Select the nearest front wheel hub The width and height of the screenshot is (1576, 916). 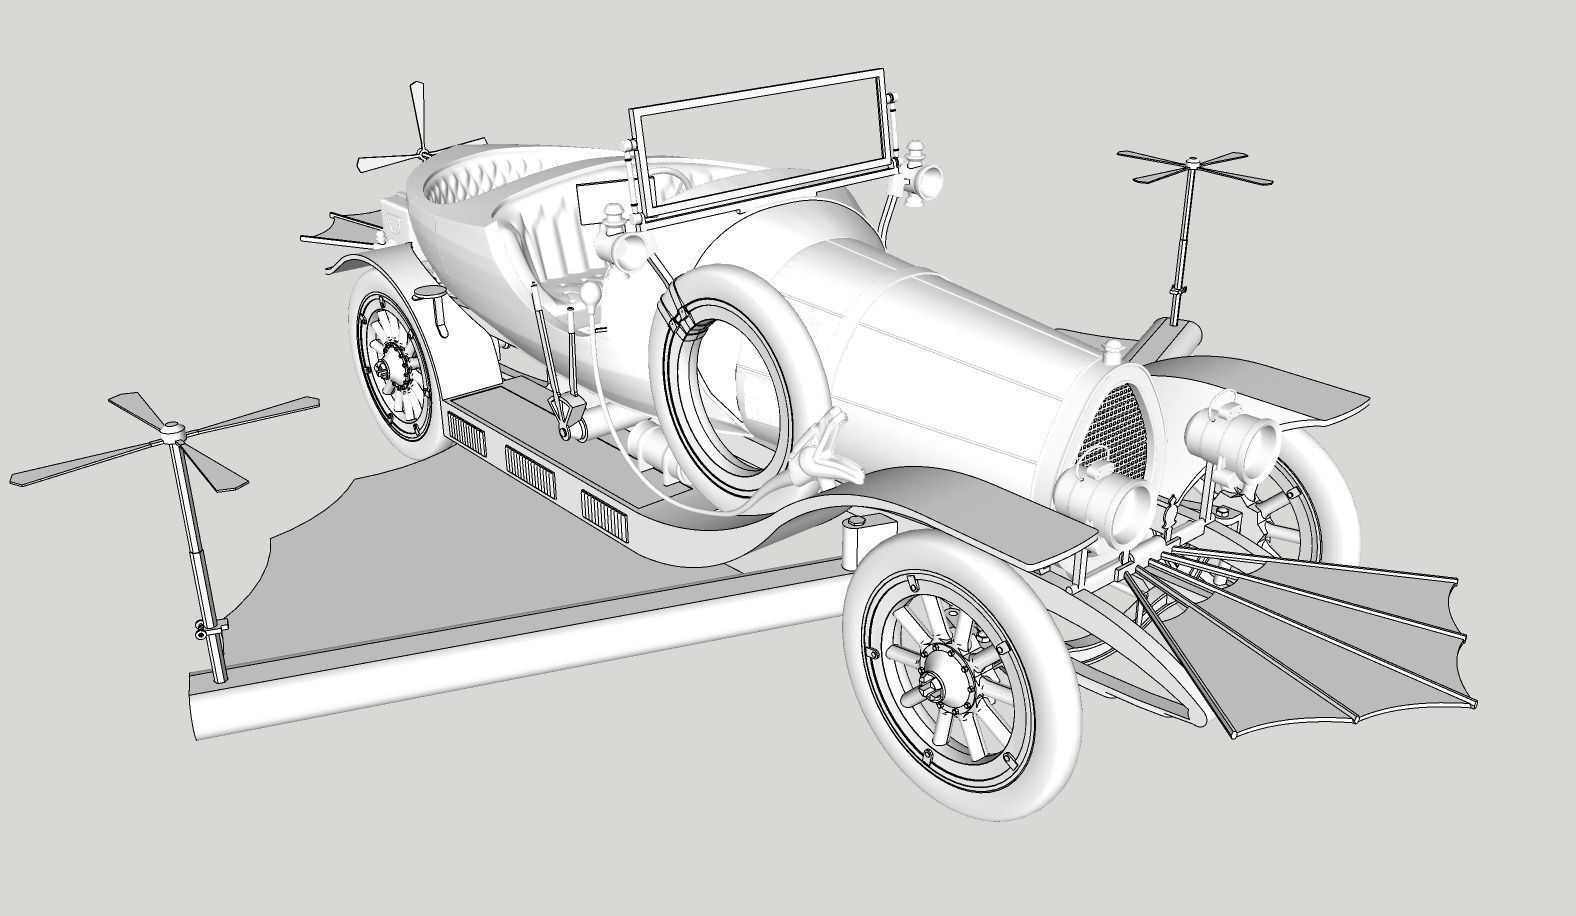944,682
